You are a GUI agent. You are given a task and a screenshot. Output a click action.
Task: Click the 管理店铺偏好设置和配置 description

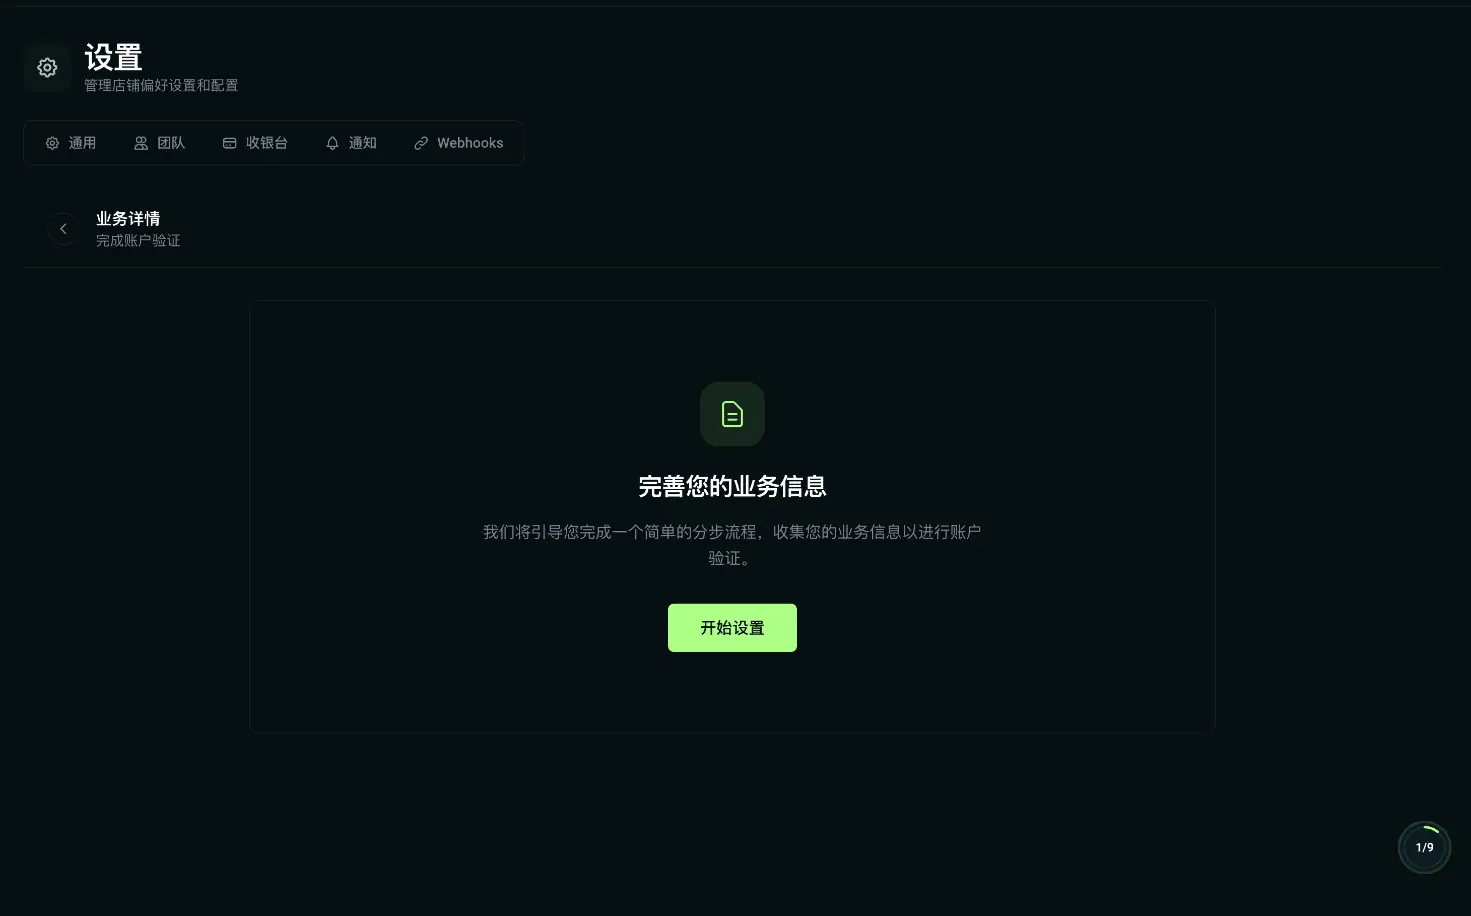coord(161,85)
